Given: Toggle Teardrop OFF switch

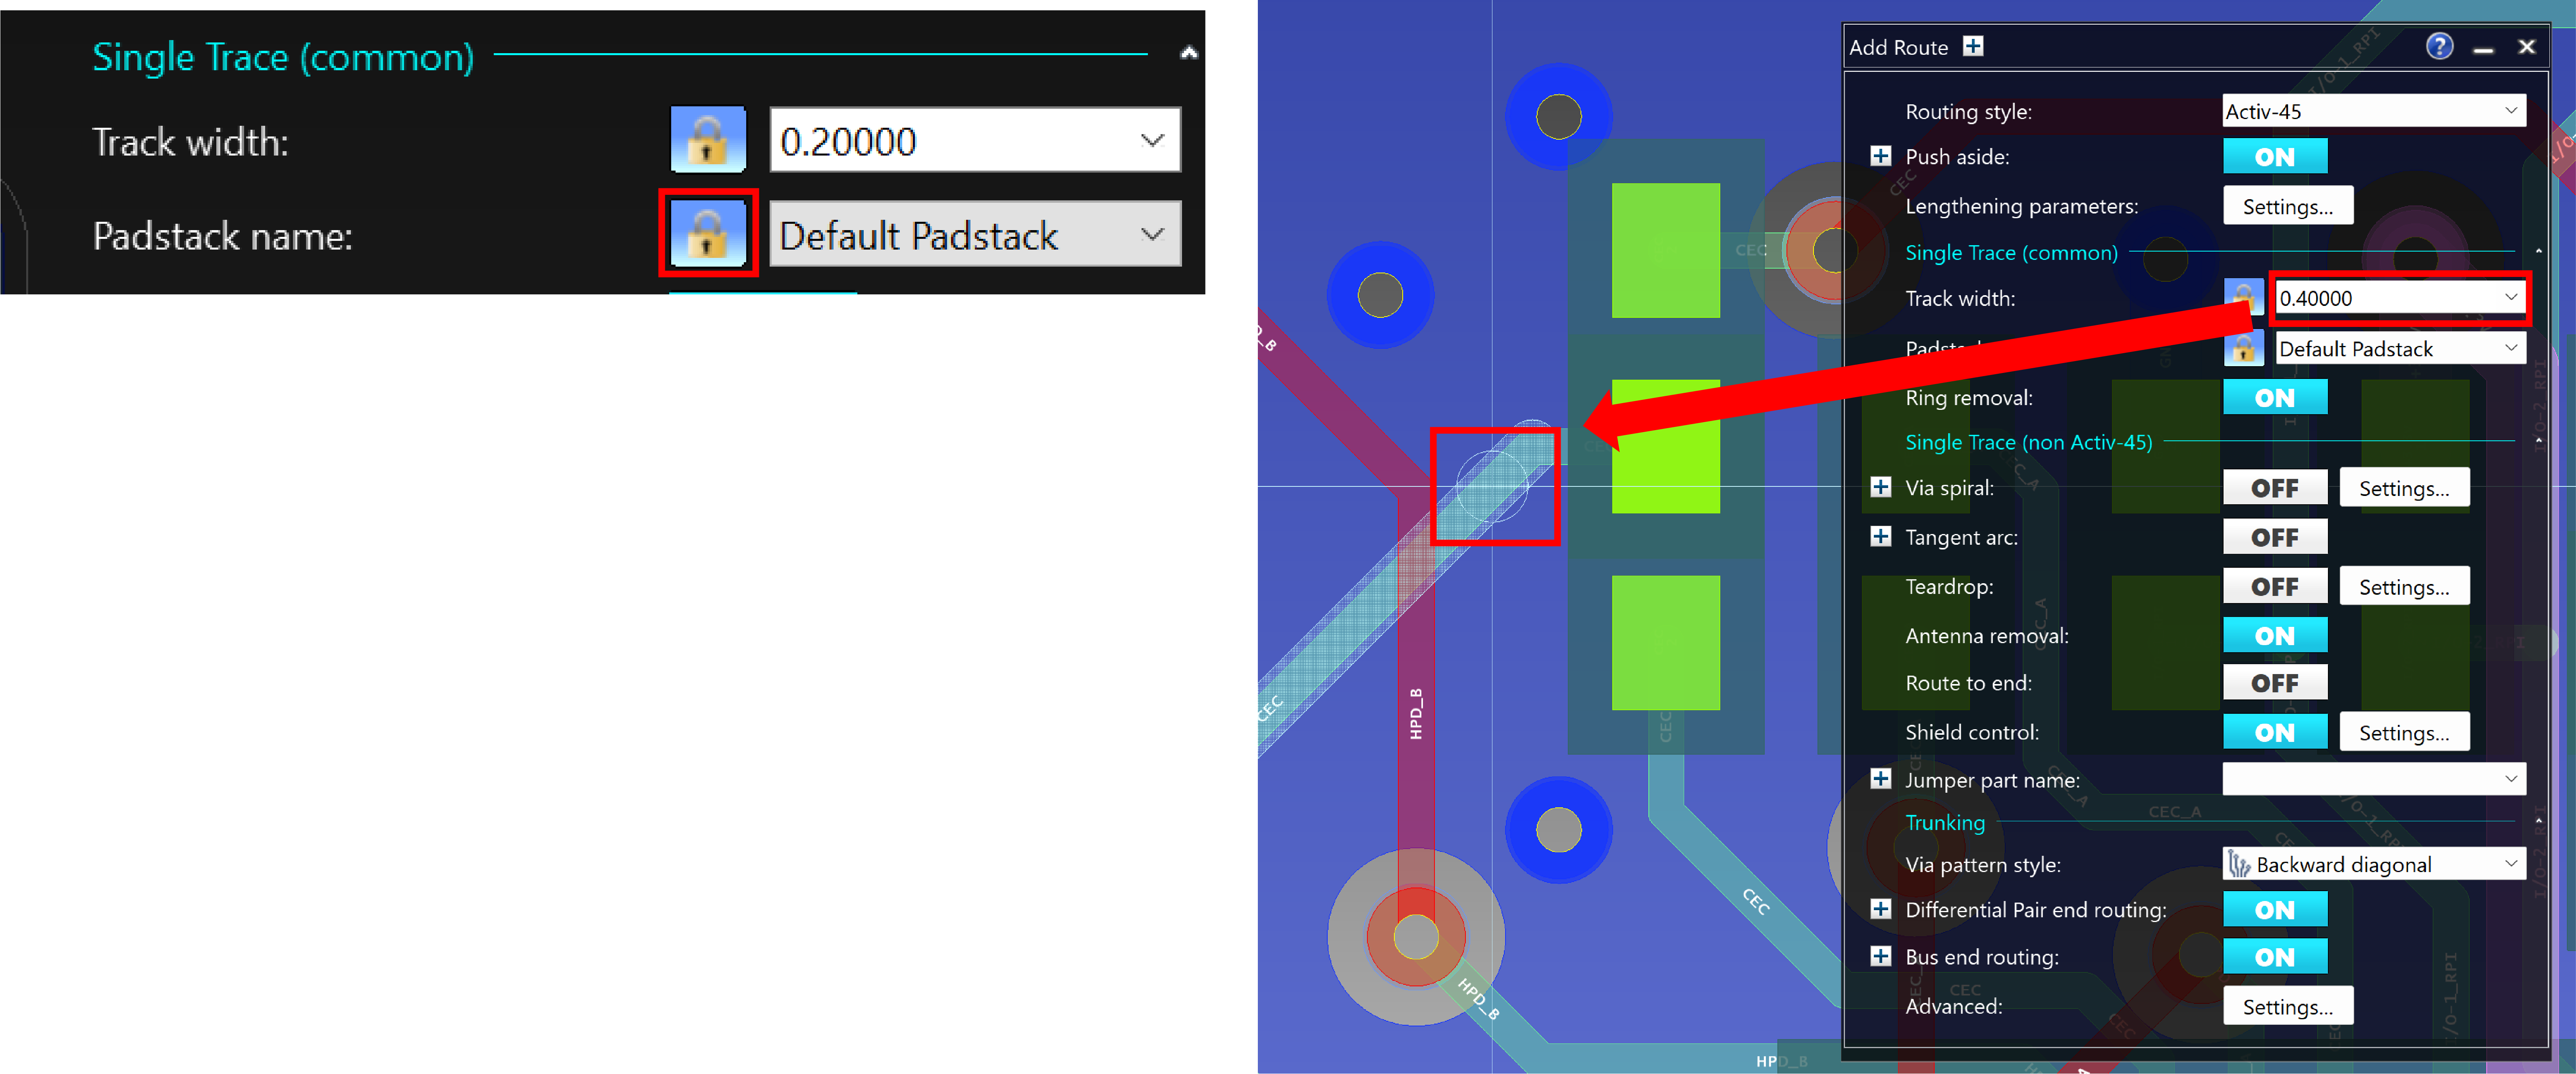Looking at the screenshot, I should point(2275,586).
